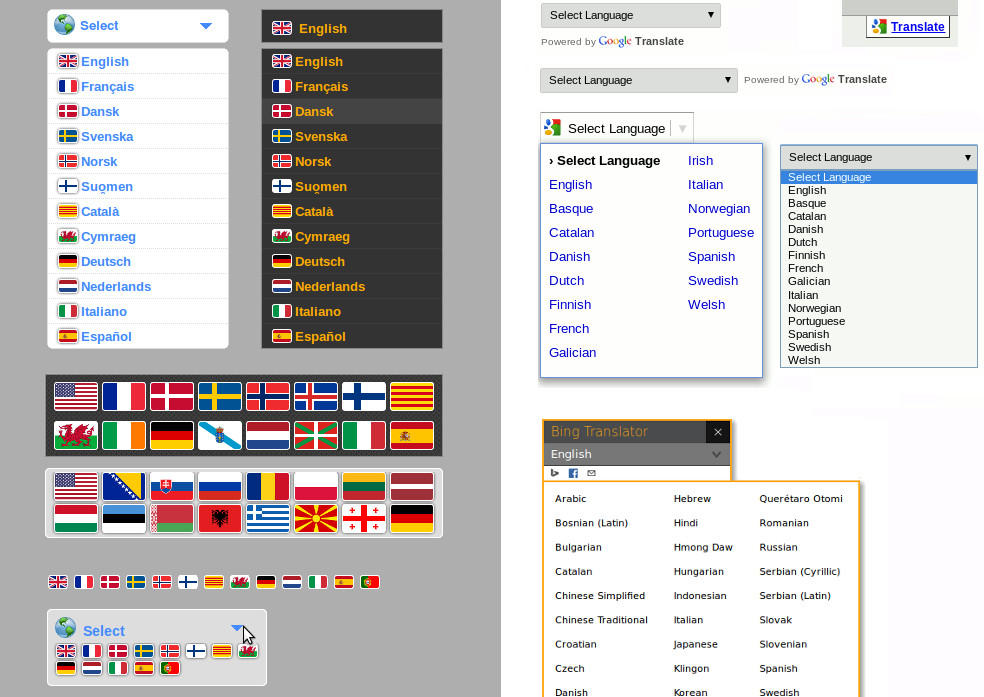Select the Macedonian sun flag icon
This screenshot has height=697, width=984.
point(316,518)
